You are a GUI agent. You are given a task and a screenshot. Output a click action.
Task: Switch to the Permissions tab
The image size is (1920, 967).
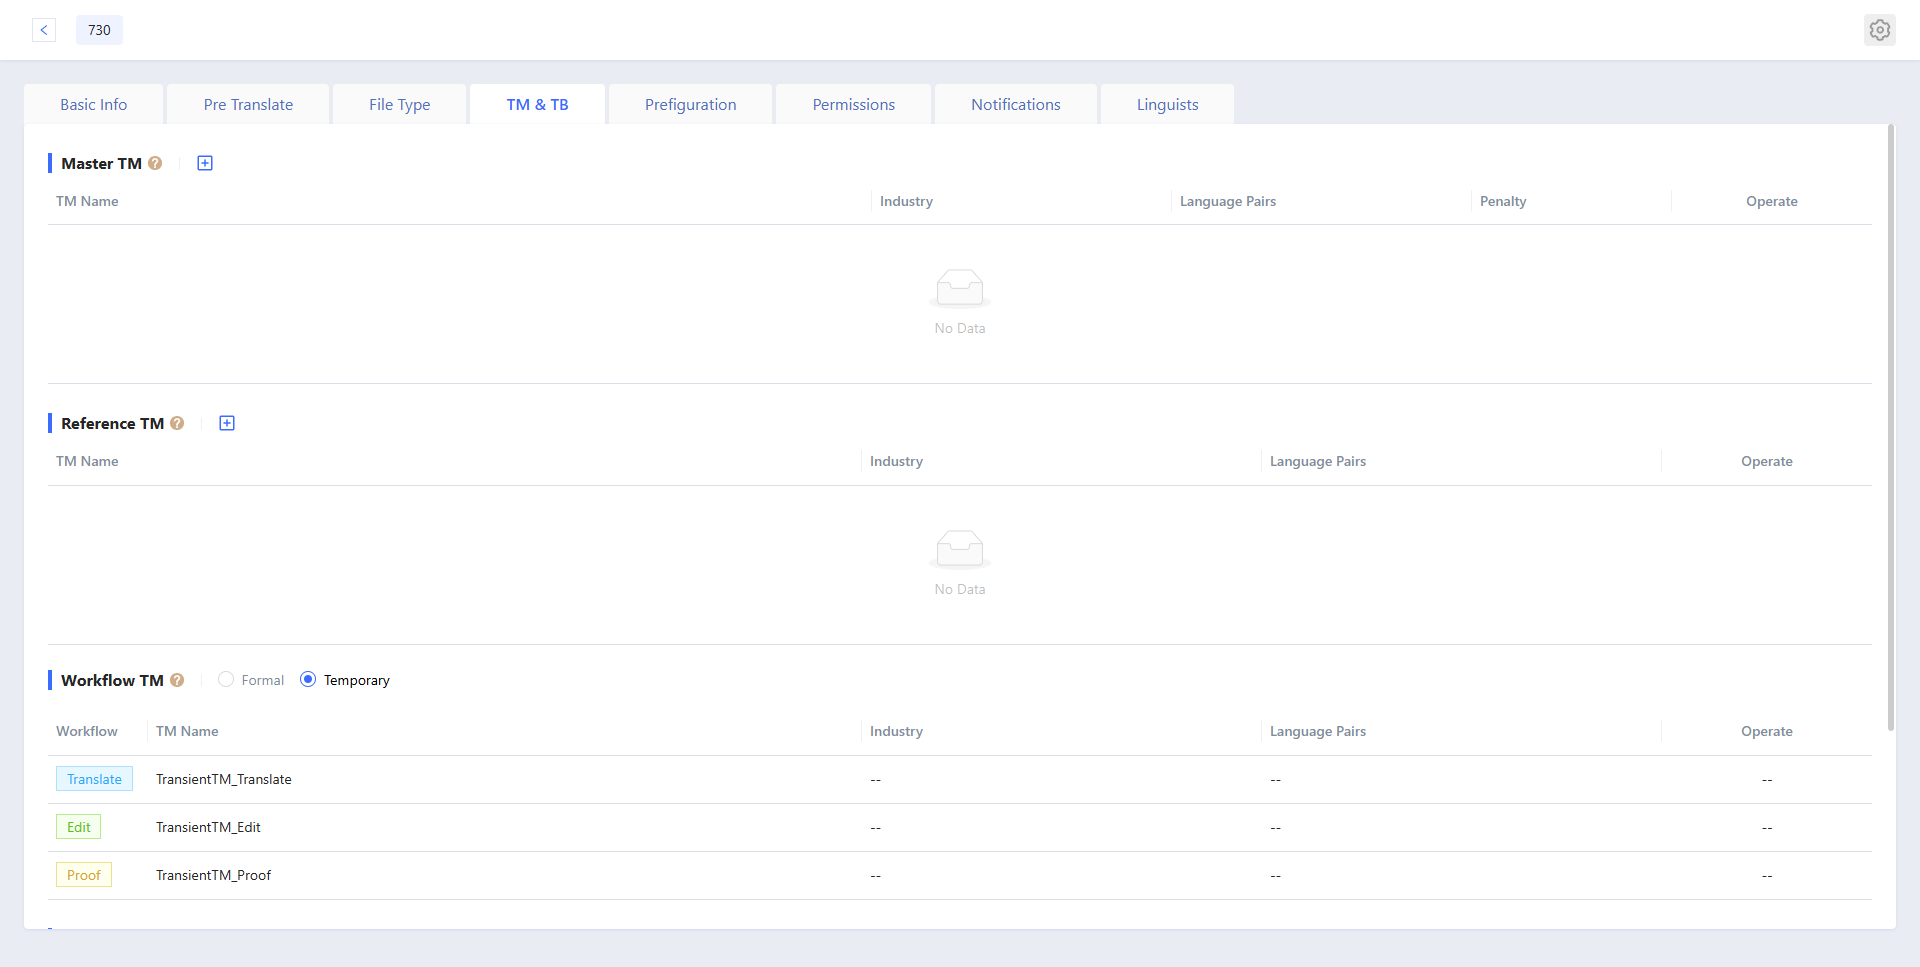point(854,104)
